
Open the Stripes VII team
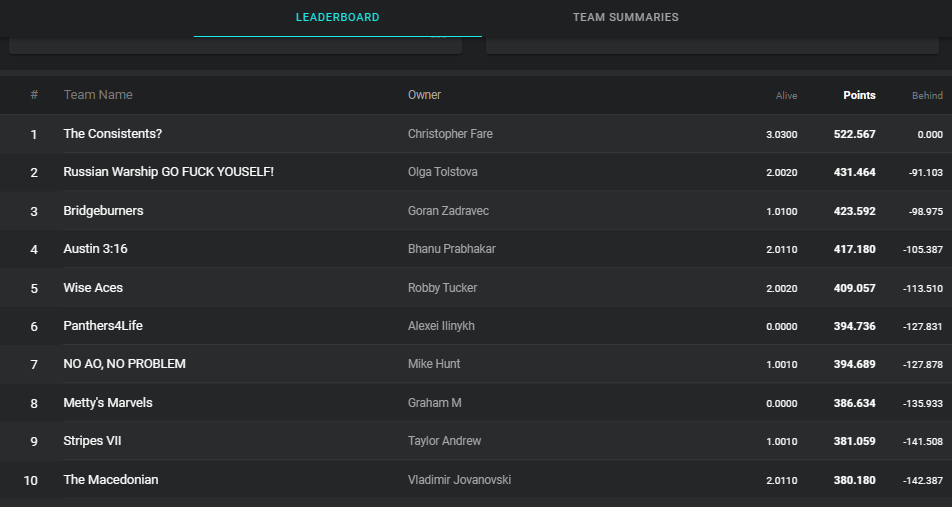click(x=92, y=441)
